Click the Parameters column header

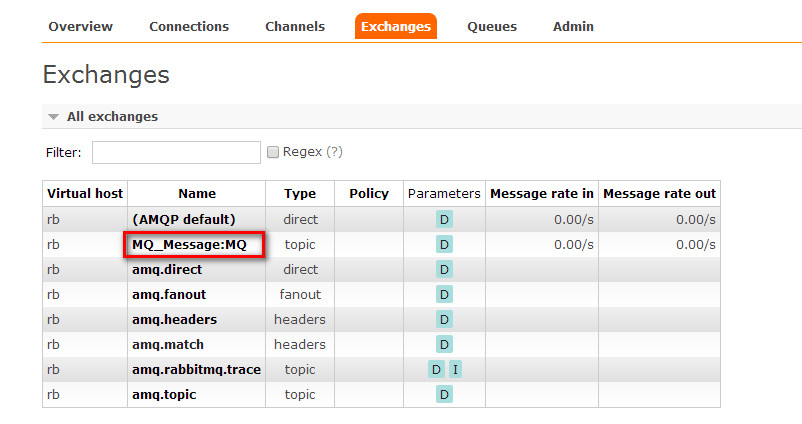pyautogui.click(x=444, y=194)
